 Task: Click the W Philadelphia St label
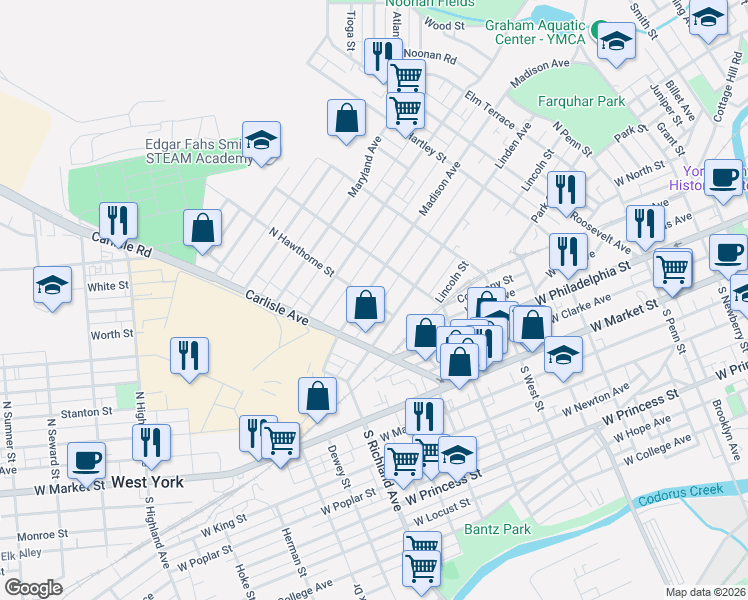pyautogui.click(x=582, y=283)
